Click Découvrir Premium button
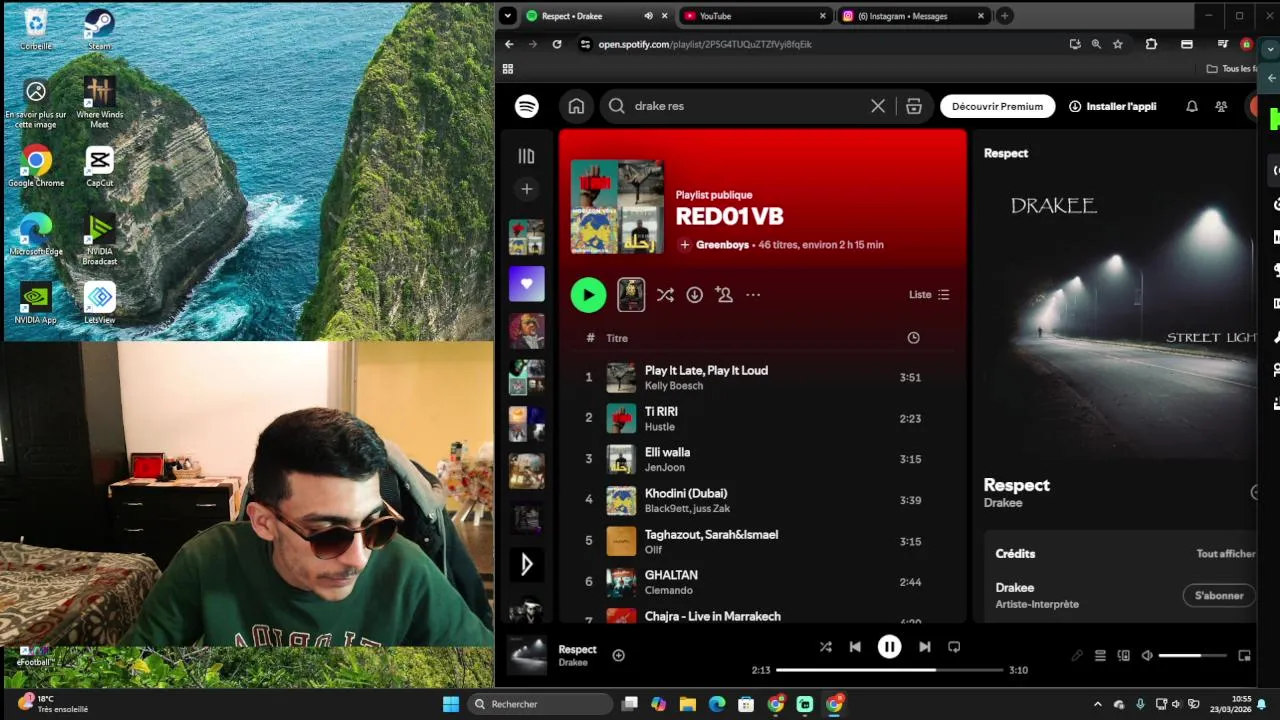 (x=997, y=106)
